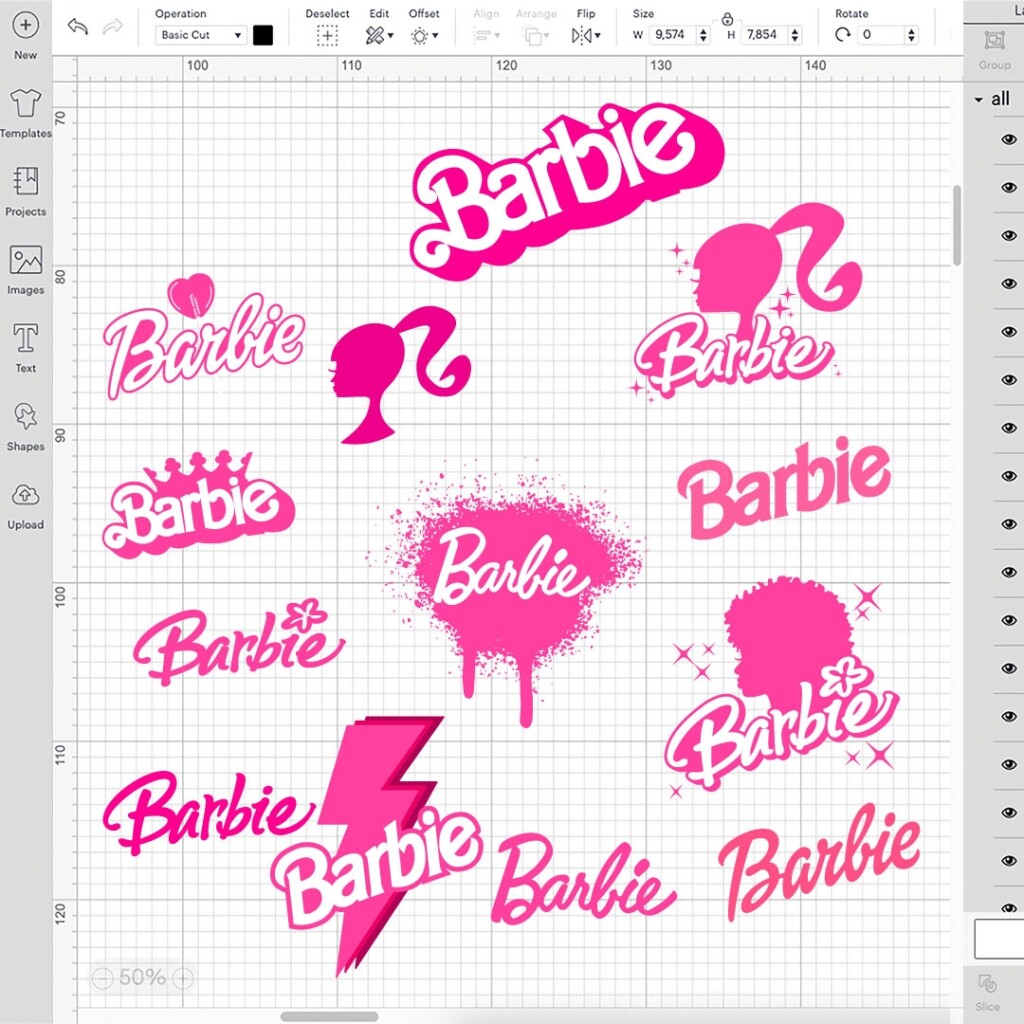Select the afro silhouette Barbie design
This screenshot has height=1024, width=1024.
point(784,688)
